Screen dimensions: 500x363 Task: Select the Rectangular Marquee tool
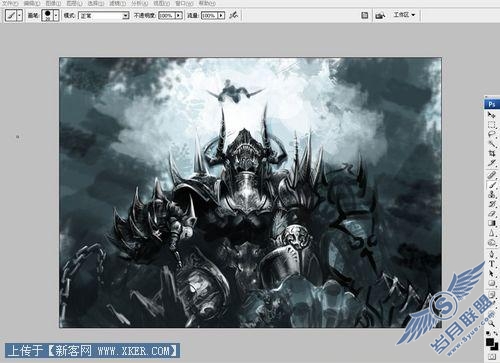pos(491,125)
